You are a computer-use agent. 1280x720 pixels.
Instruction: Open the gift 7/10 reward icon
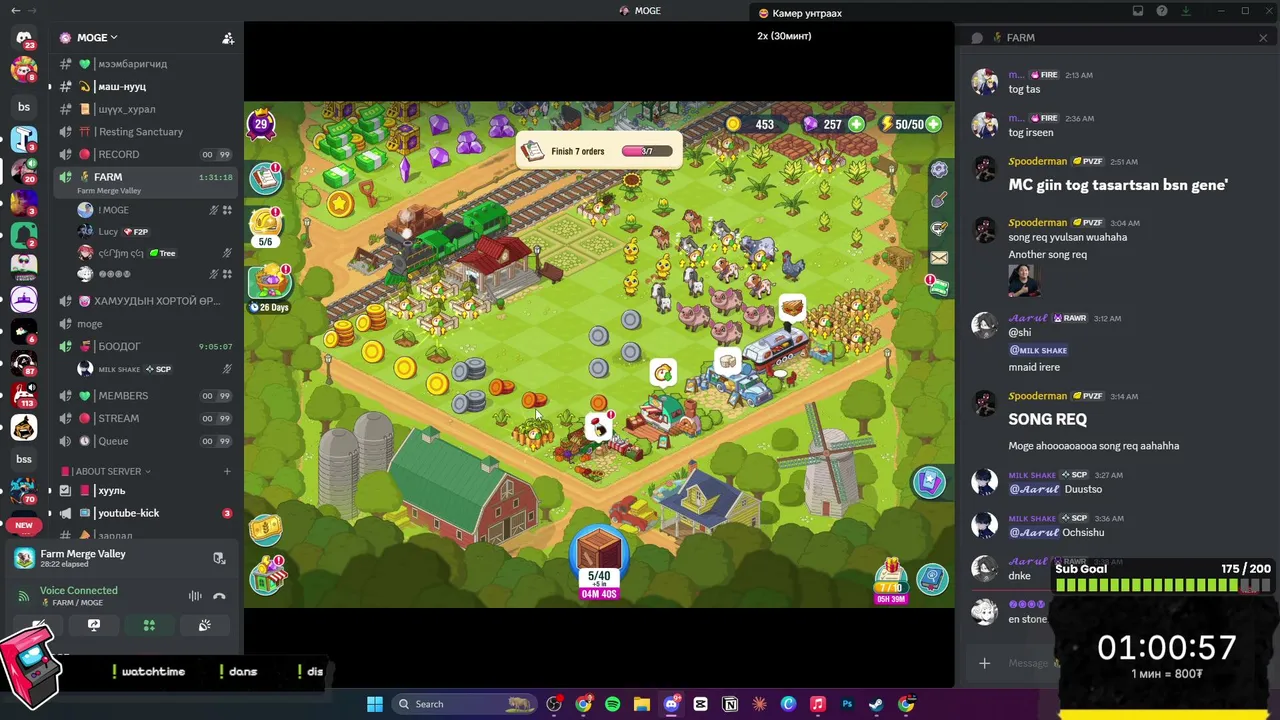(x=890, y=579)
